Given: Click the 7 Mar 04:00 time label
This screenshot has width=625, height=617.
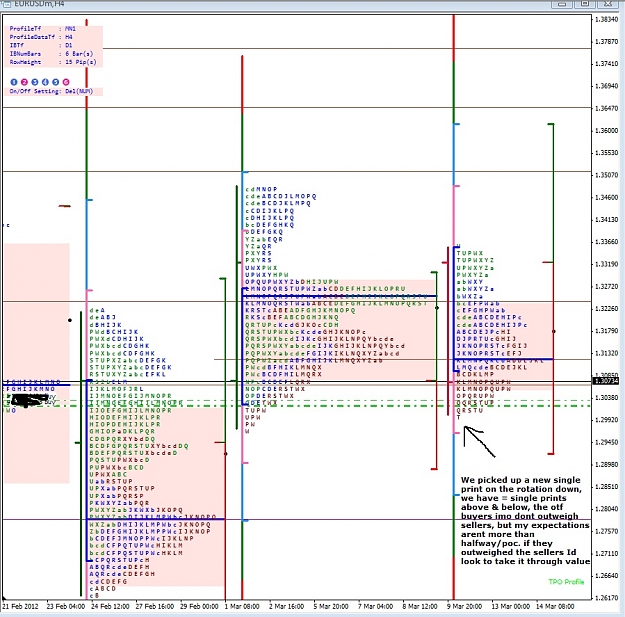Looking at the screenshot, I should click(375, 607).
